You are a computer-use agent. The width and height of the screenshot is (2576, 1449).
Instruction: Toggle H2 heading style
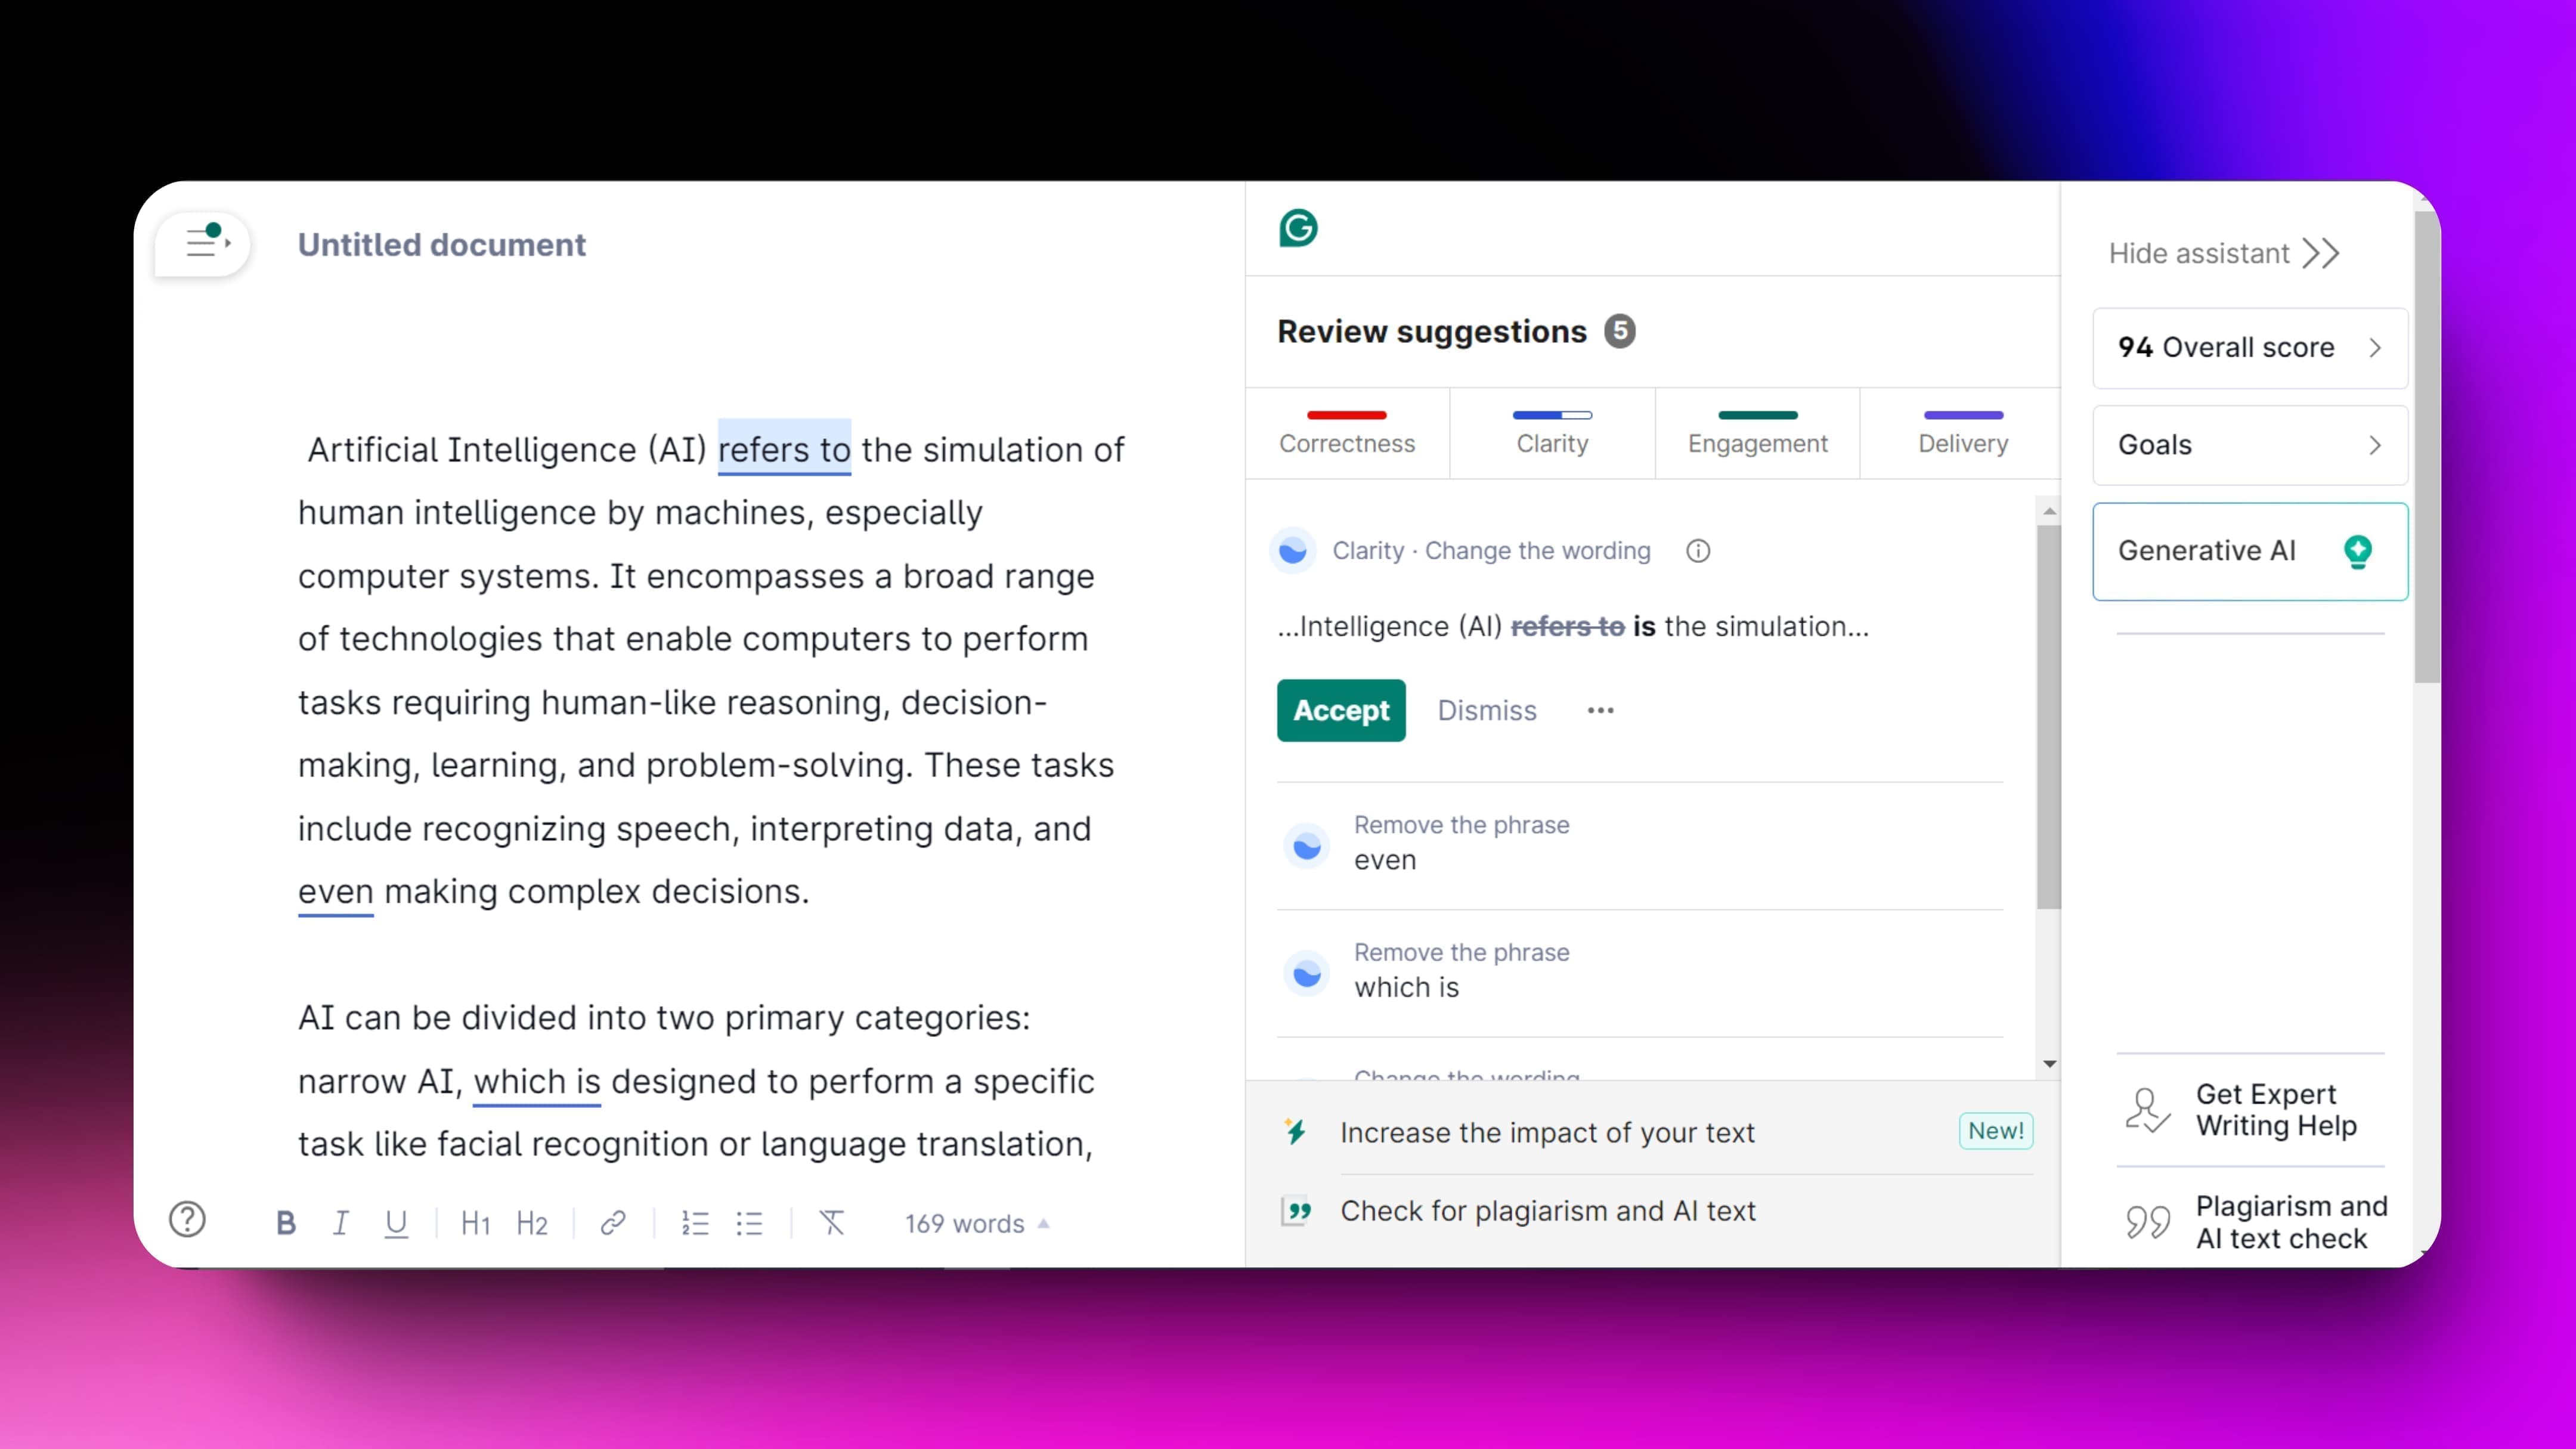pyautogui.click(x=532, y=1222)
